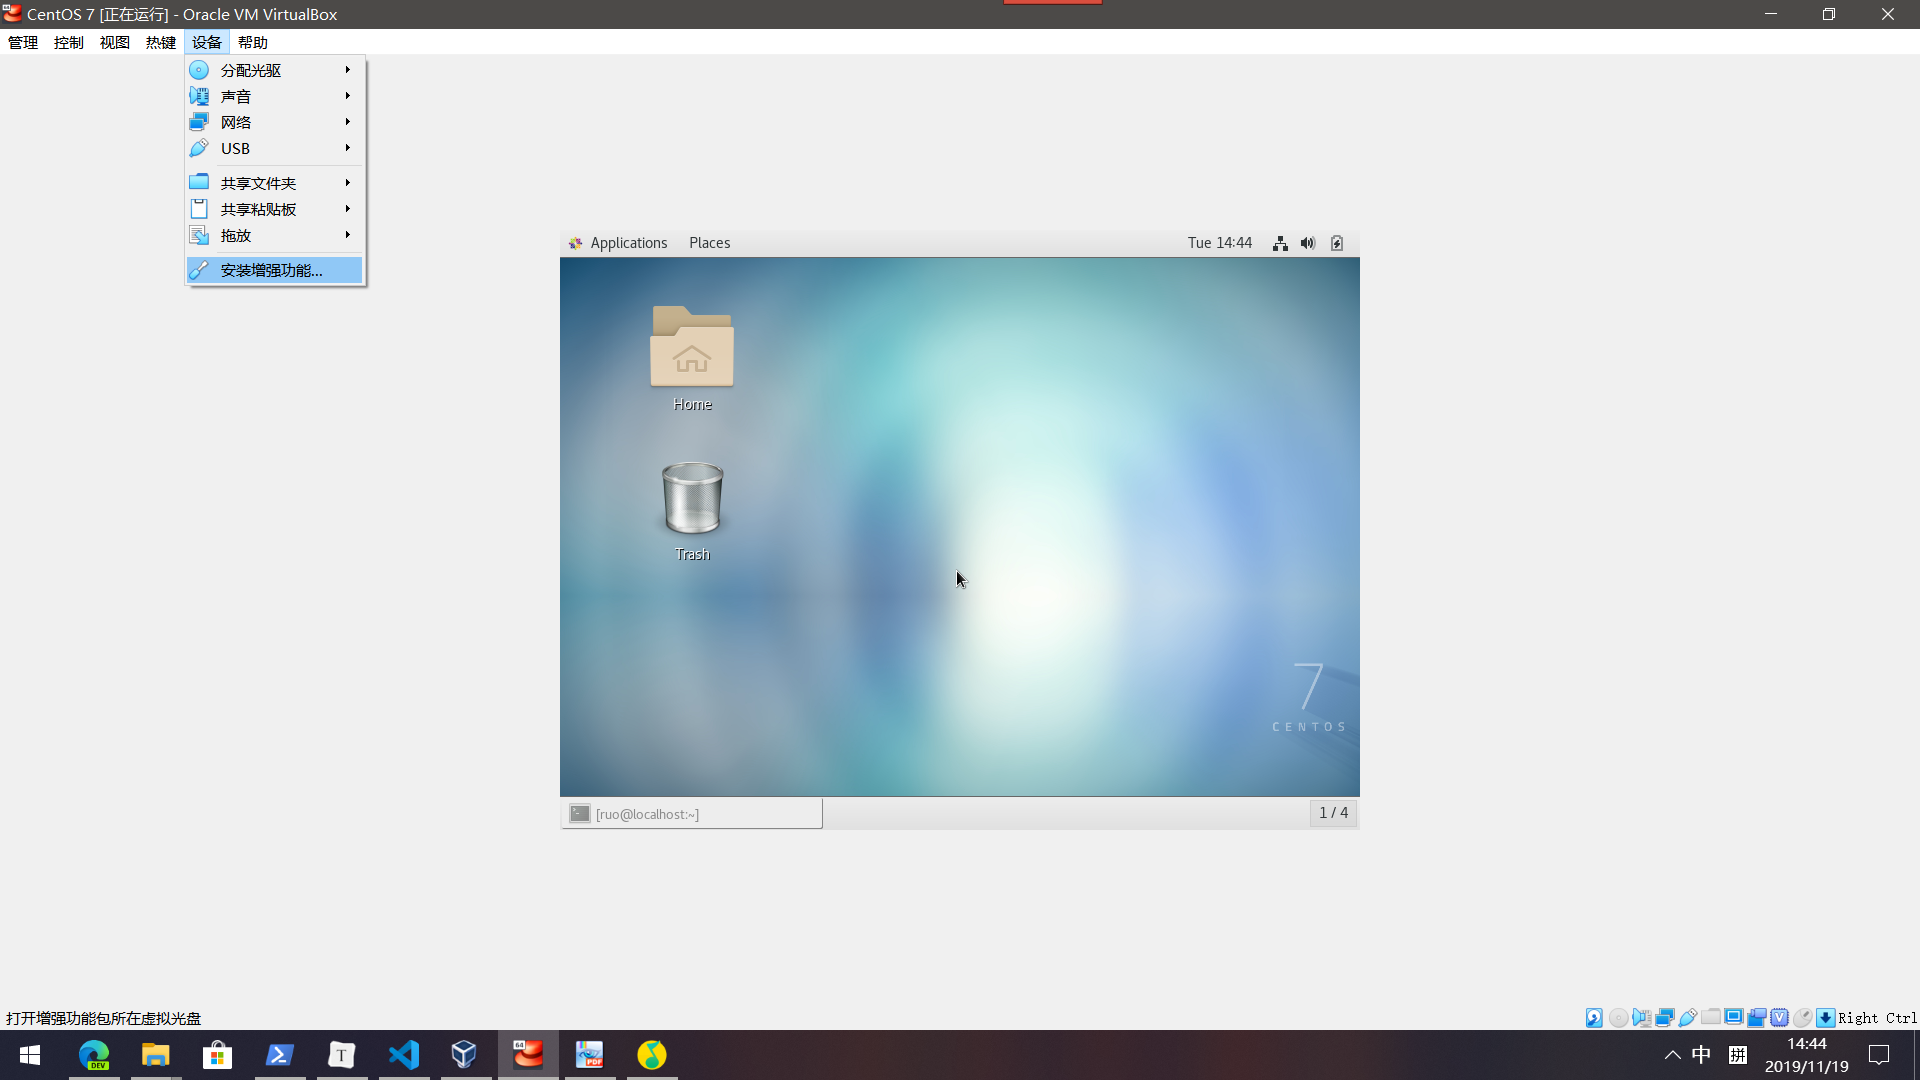
Task: Open the Places menu in CentOS
Action: [709, 243]
